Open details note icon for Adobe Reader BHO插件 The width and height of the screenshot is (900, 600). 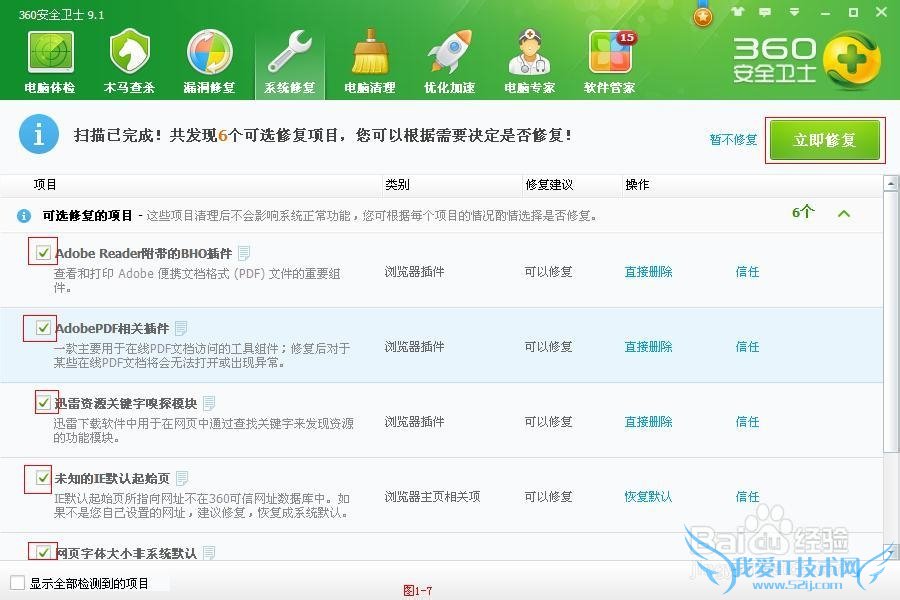click(244, 253)
